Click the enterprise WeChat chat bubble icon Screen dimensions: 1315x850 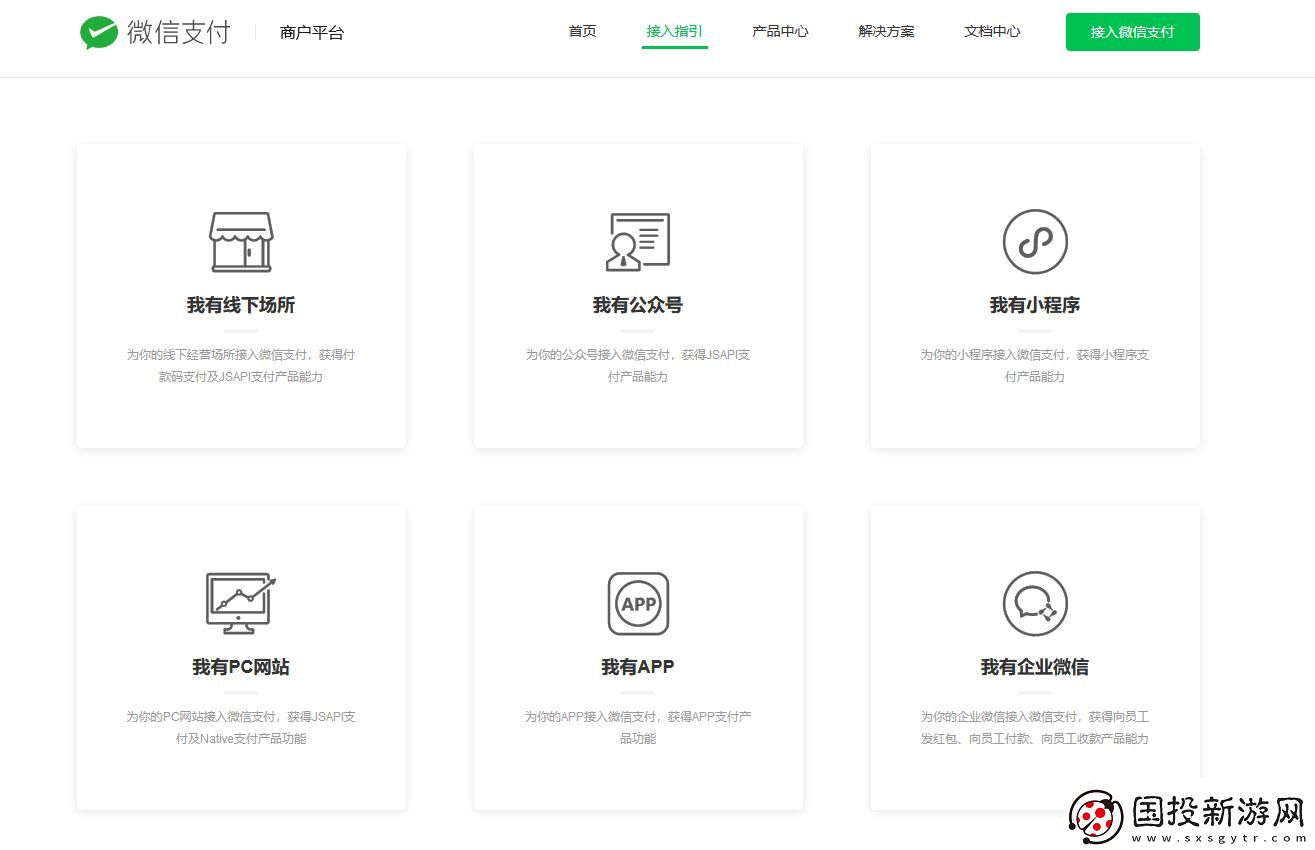click(x=1034, y=603)
